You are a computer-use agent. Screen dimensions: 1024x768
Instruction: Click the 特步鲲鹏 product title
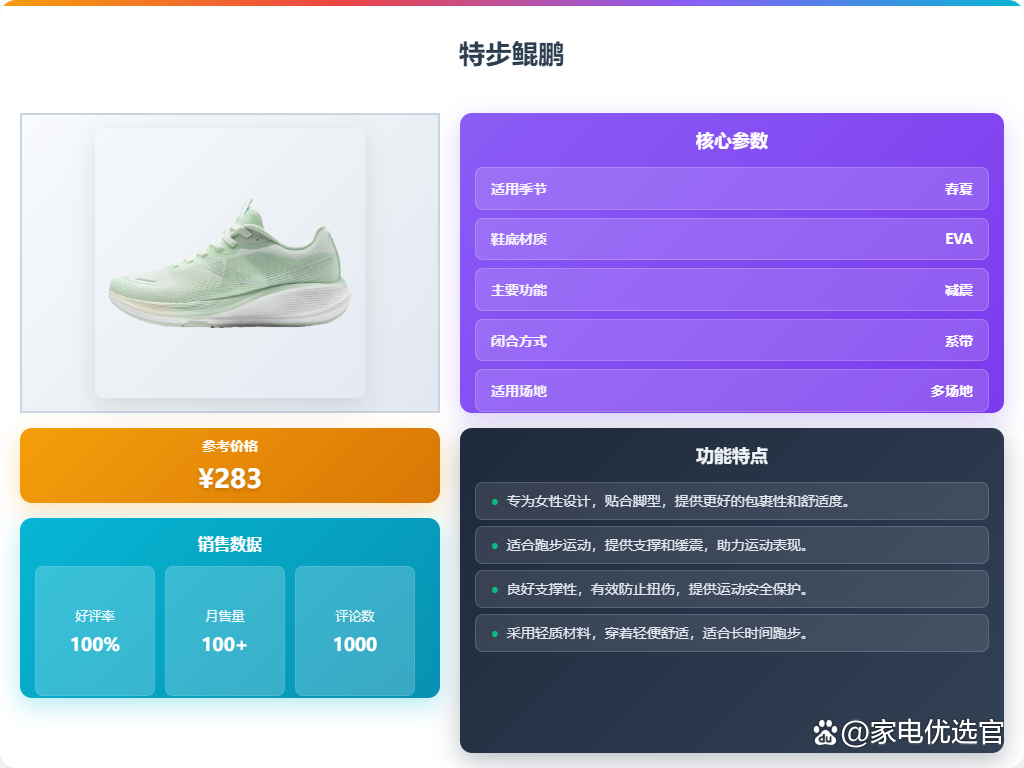[511, 54]
